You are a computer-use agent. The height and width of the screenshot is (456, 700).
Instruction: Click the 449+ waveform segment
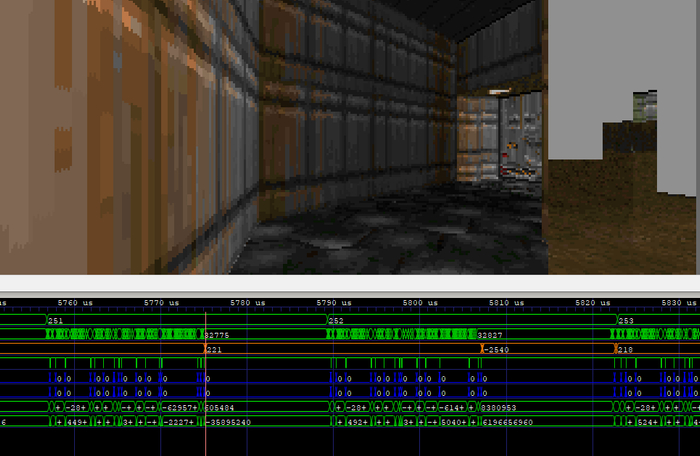point(76,422)
